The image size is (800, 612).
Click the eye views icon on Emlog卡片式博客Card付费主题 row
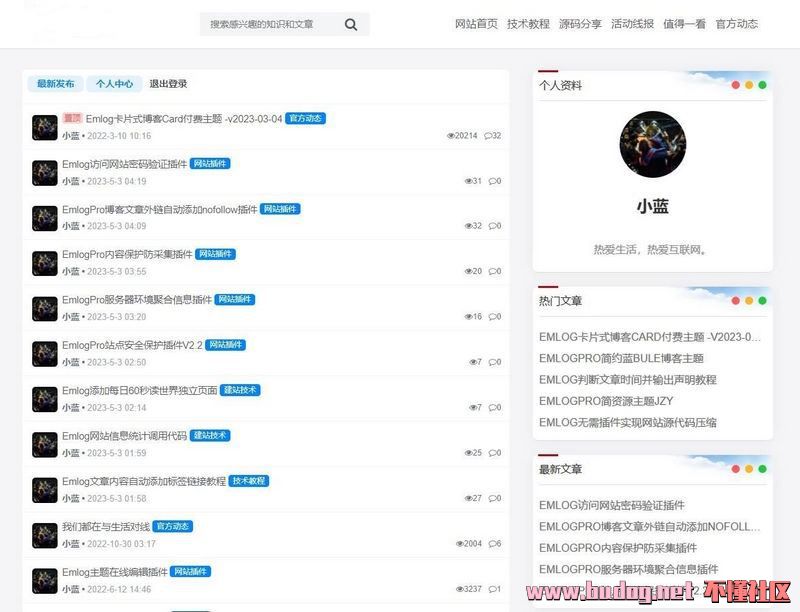click(451, 136)
